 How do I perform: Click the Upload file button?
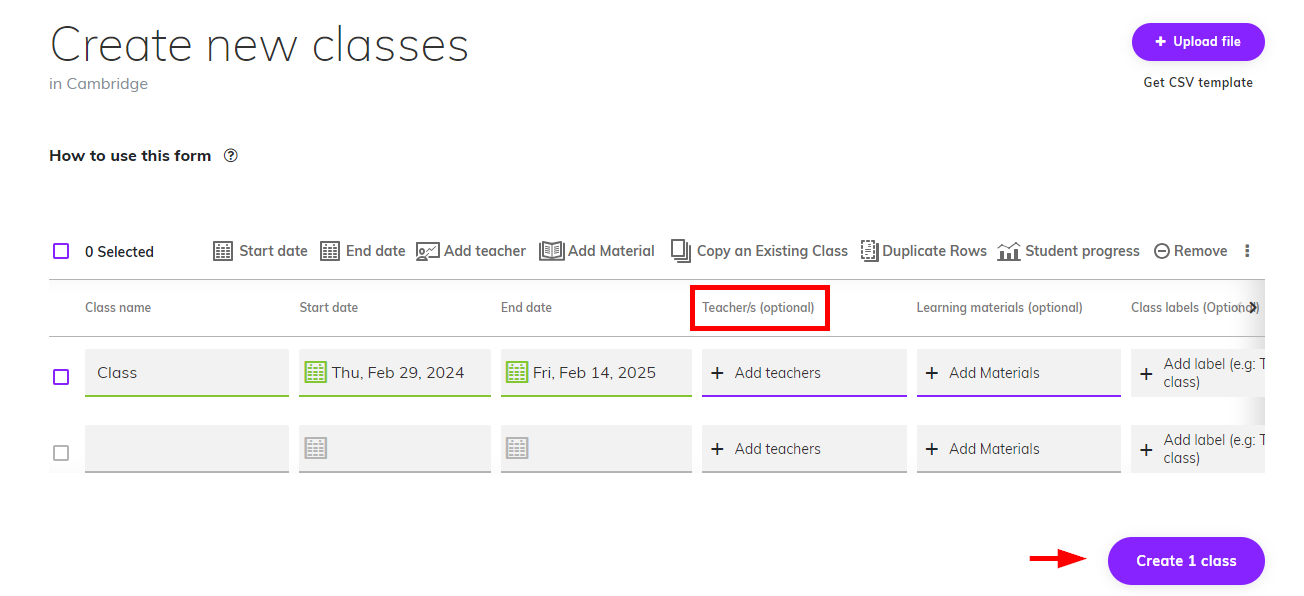click(1198, 42)
